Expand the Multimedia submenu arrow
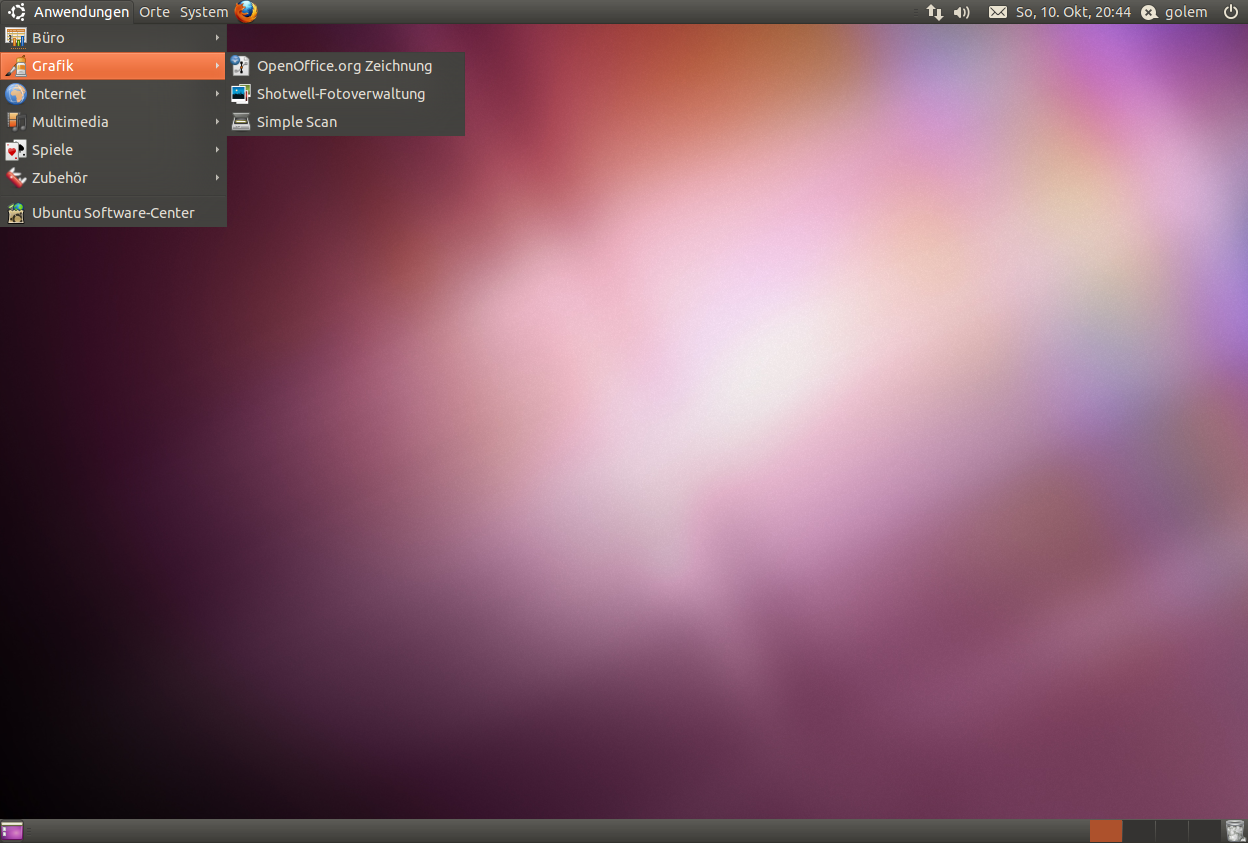The width and height of the screenshot is (1248, 843). point(217,122)
